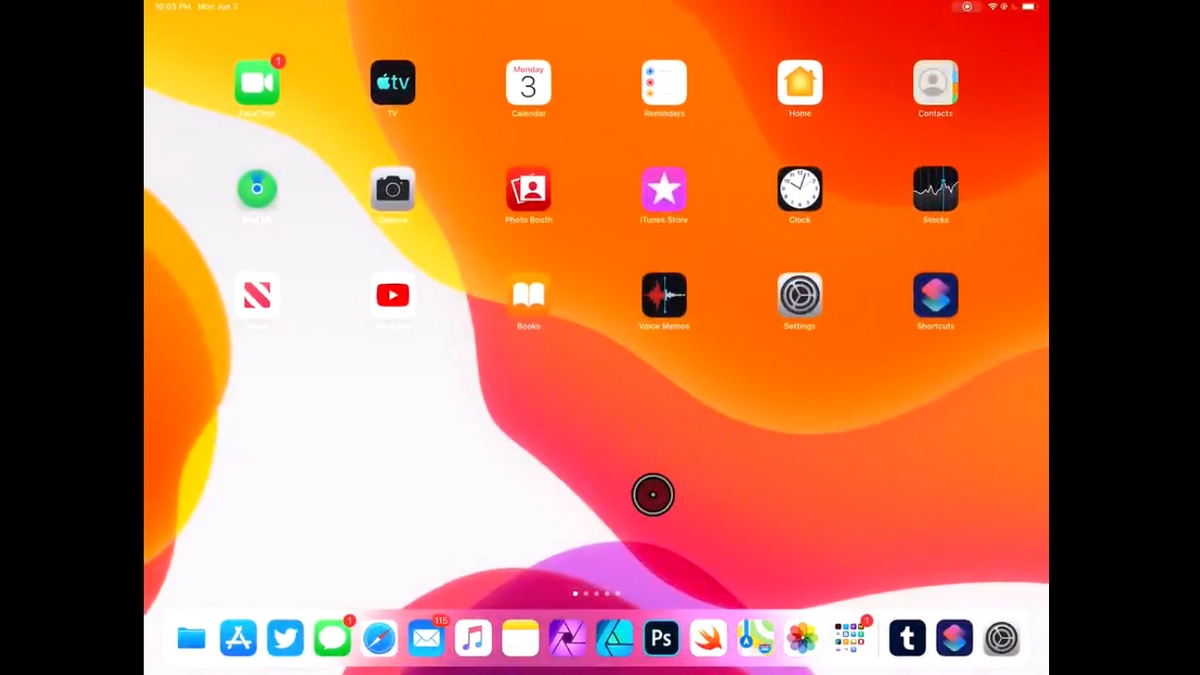The image size is (1200, 675).
Task: Open Affinity Designer from the dock
Action: 614,637
